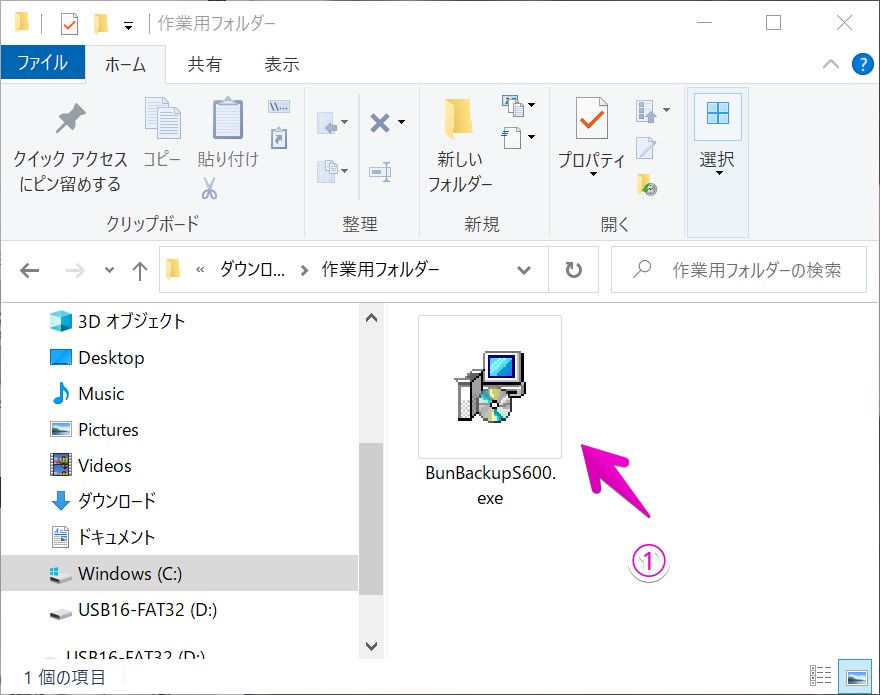Click the 作業用フォルダー breadcrumb
This screenshot has height=695, width=880.
381,269
